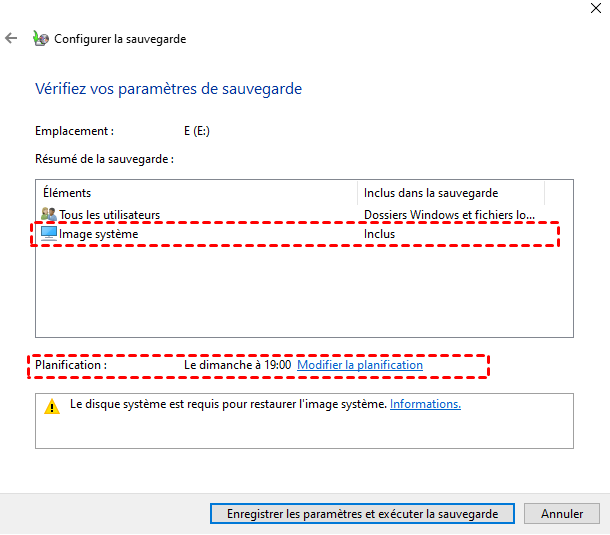
Task: Click the back arrow in the title bar
Action: tap(12, 39)
